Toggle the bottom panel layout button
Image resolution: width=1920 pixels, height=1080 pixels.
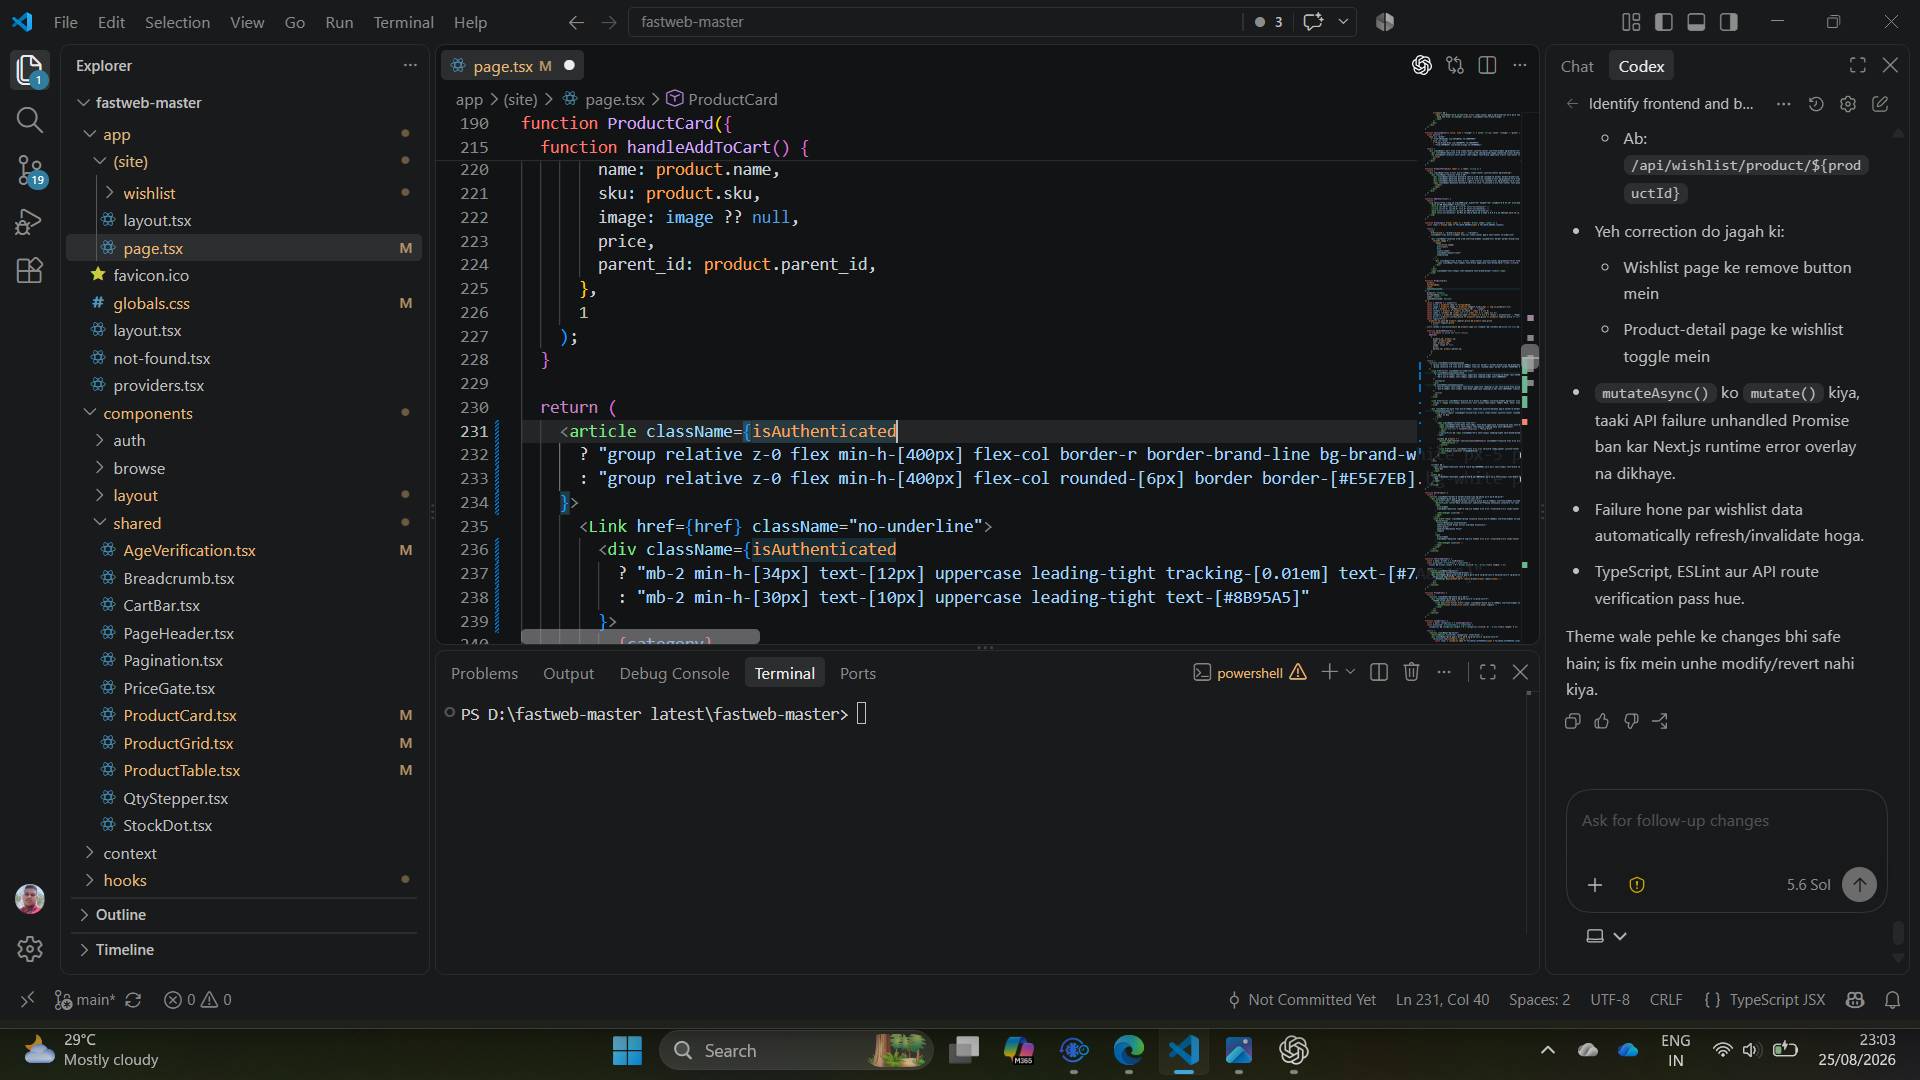1696,22
